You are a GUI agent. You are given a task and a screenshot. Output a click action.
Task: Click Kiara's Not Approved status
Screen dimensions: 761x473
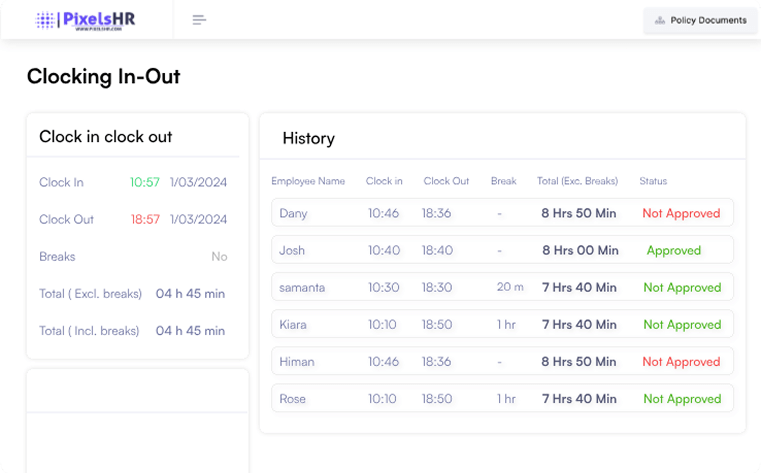(x=681, y=324)
